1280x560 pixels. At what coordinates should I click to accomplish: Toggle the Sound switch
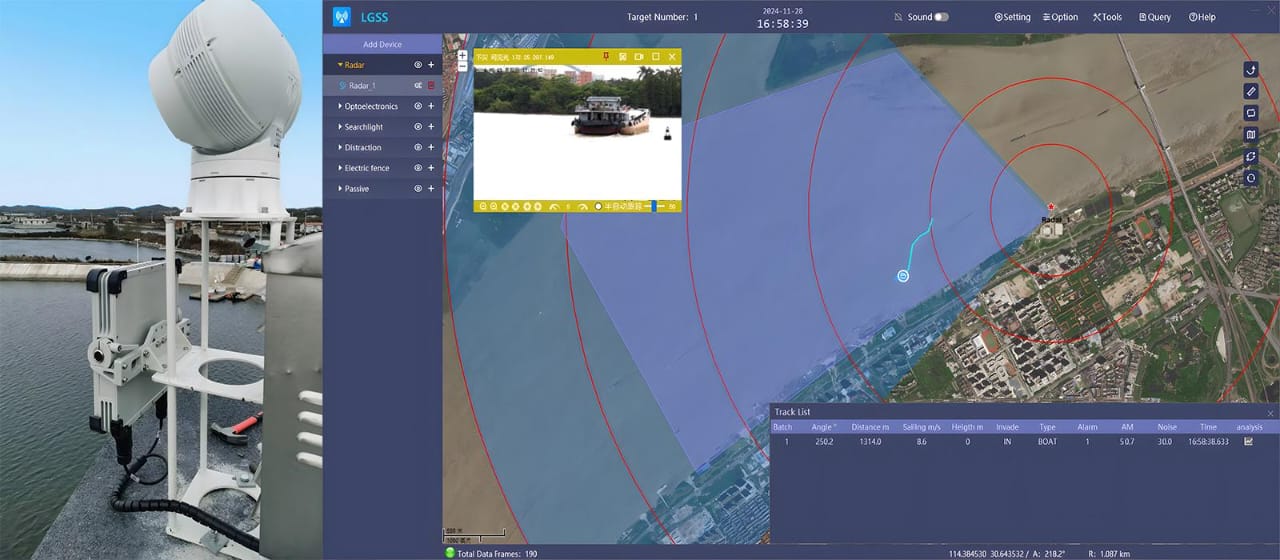(942, 17)
